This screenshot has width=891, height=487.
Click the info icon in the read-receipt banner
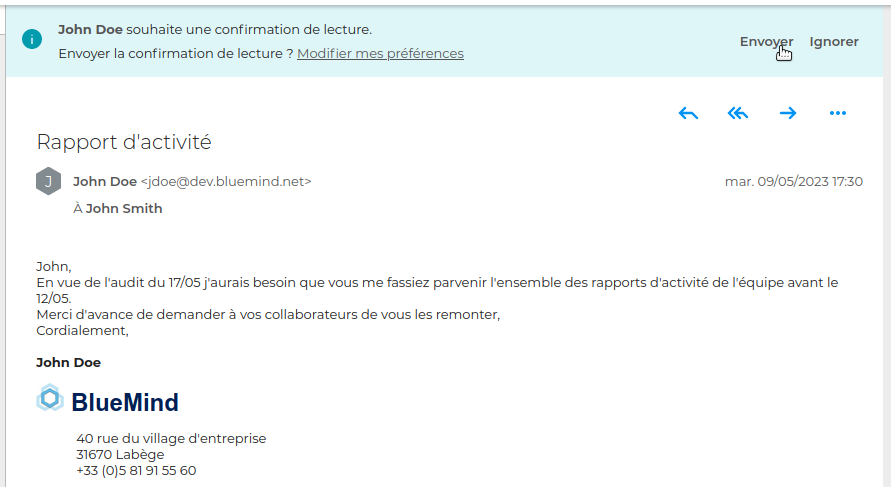[x=32, y=40]
